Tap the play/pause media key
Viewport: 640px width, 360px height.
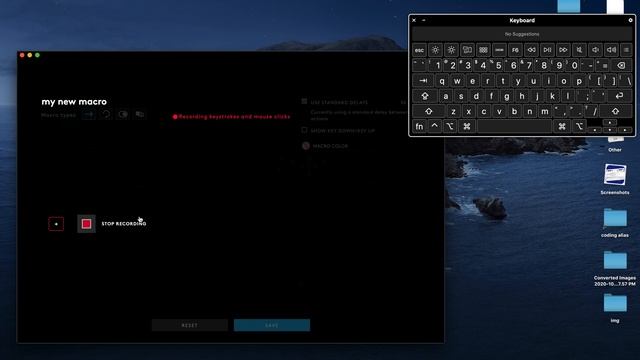(x=547, y=50)
